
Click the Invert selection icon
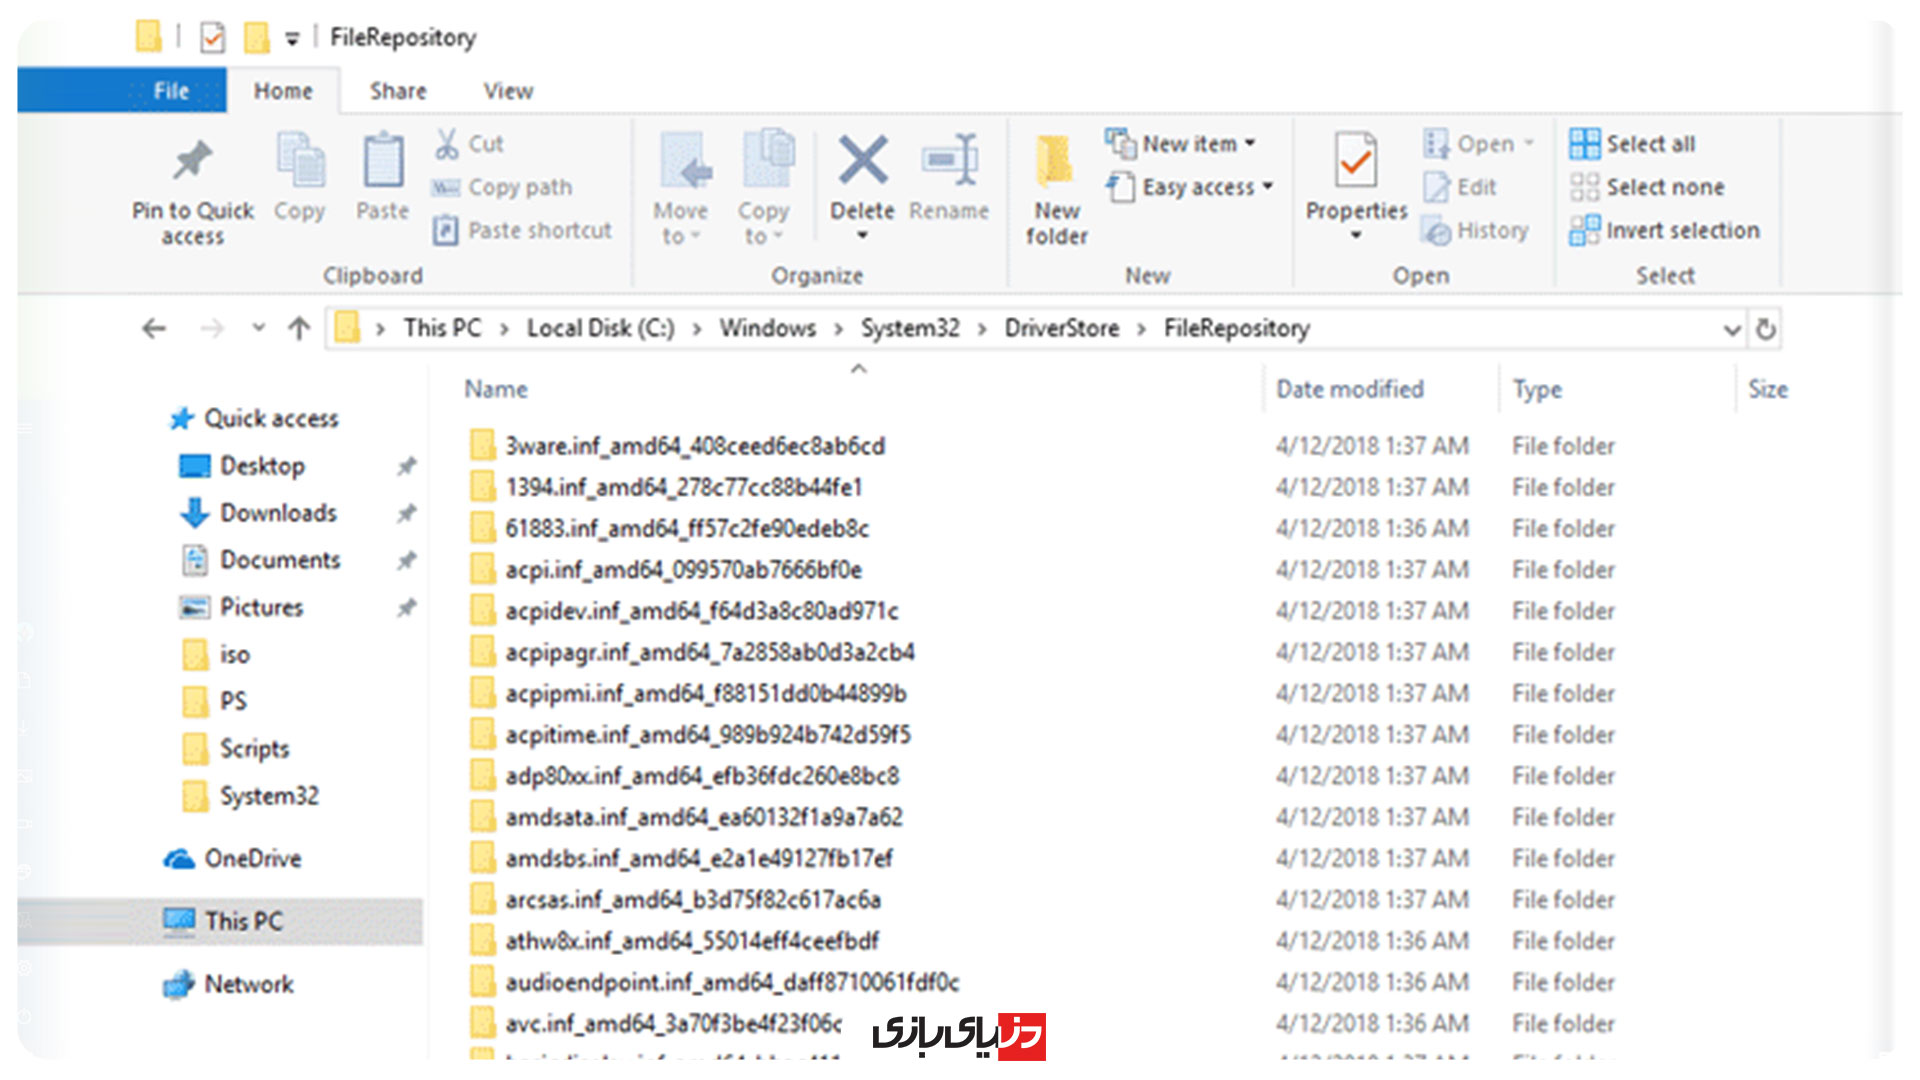[x=1584, y=231]
